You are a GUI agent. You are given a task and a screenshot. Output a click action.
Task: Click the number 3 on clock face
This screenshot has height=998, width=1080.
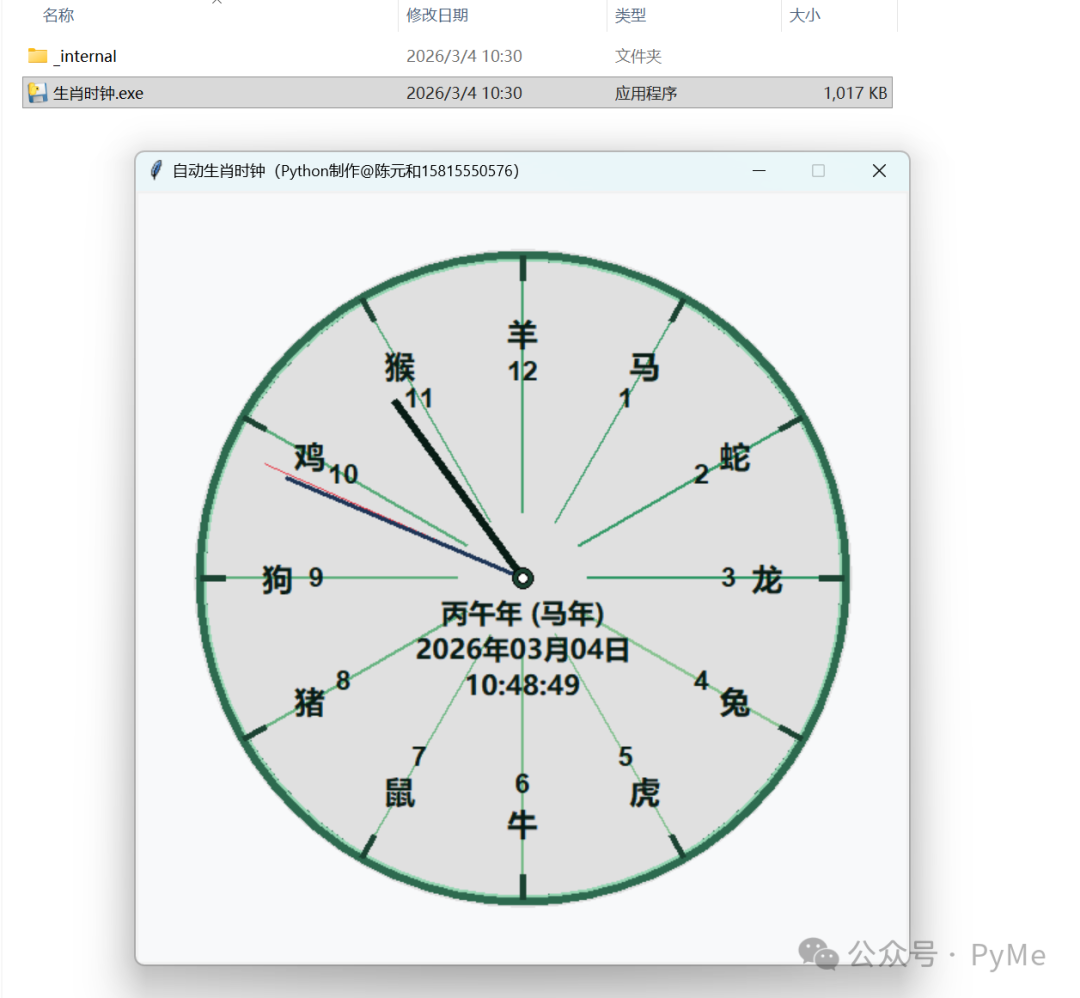[x=729, y=578]
